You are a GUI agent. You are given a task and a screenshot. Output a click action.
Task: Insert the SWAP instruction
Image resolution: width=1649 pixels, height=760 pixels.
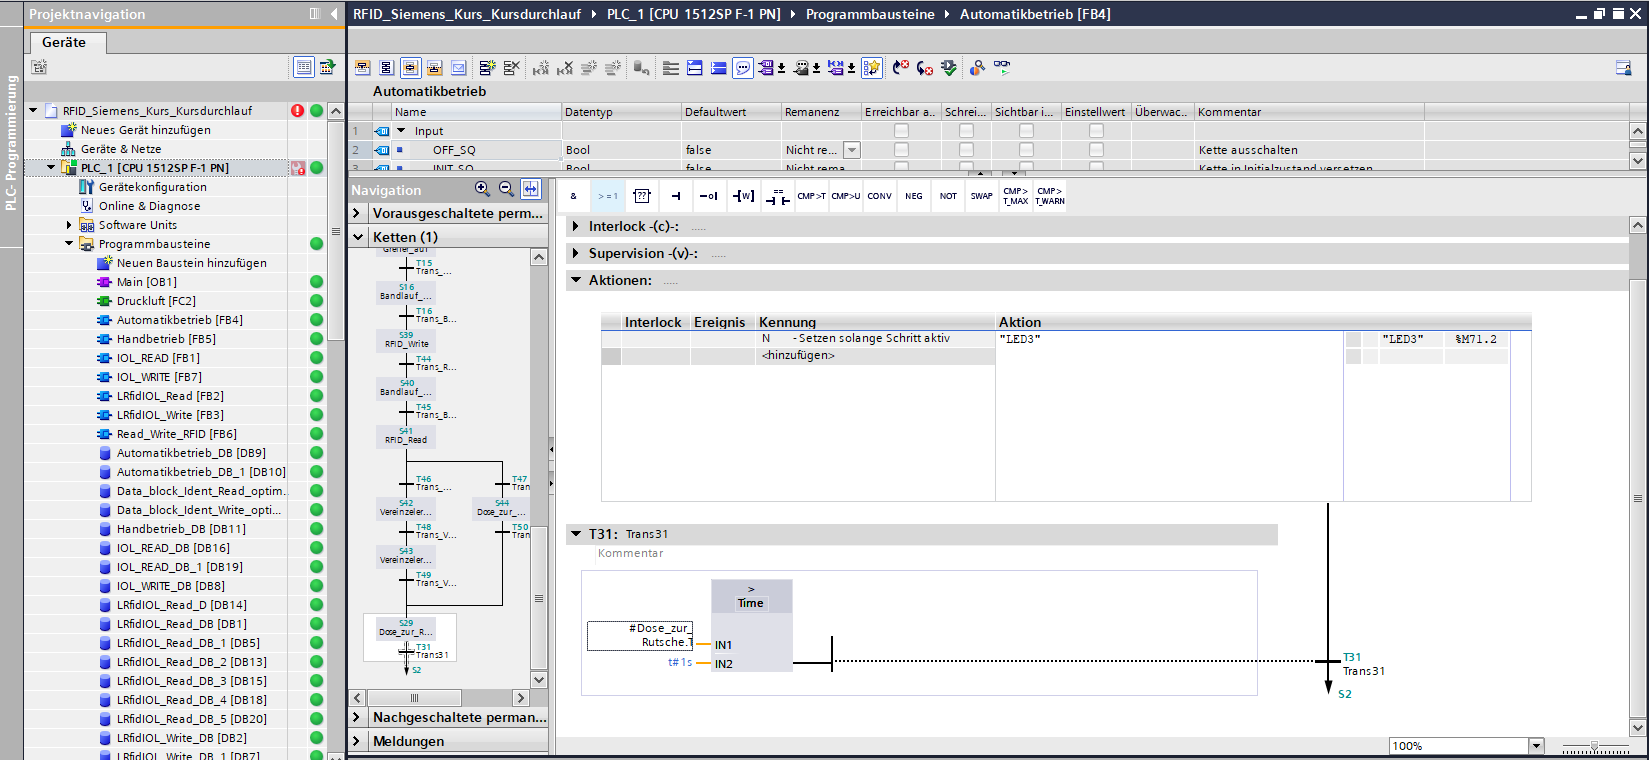coord(981,196)
